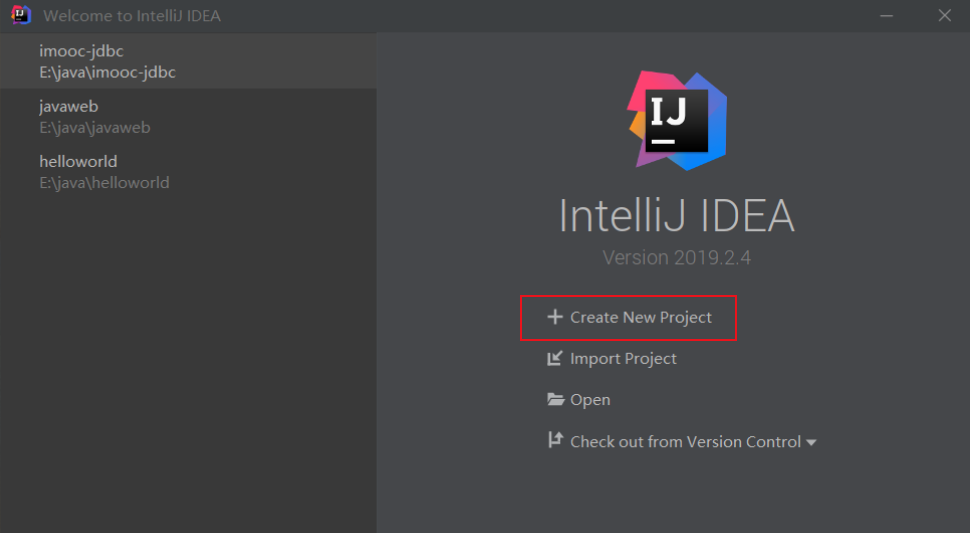Image resolution: width=970 pixels, height=533 pixels.
Task: Click the Import Project arrow icon
Action: click(x=555, y=359)
